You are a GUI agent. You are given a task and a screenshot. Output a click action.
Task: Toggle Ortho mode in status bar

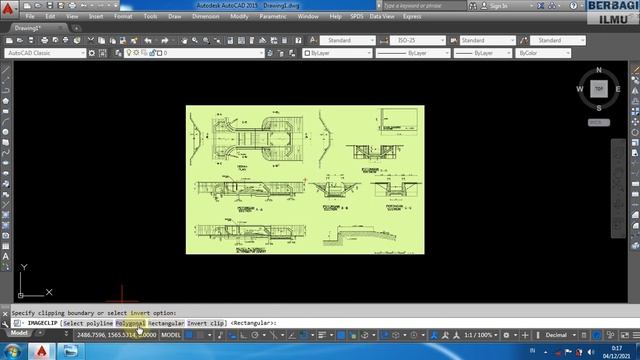coord(244,335)
